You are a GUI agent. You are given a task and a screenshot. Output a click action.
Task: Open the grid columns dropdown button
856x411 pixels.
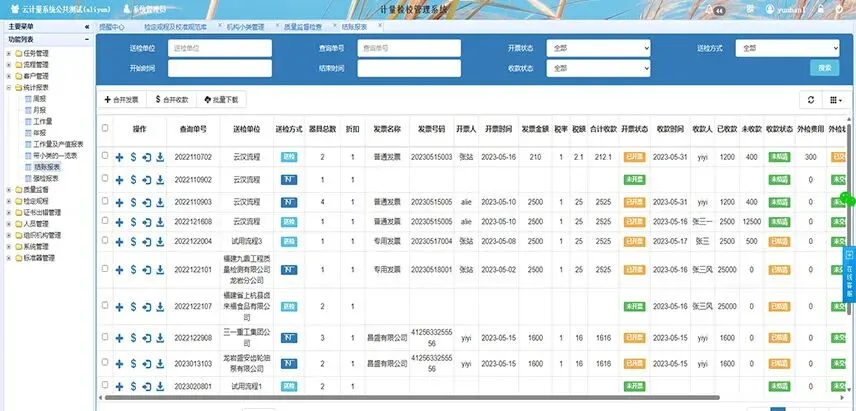[836, 99]
